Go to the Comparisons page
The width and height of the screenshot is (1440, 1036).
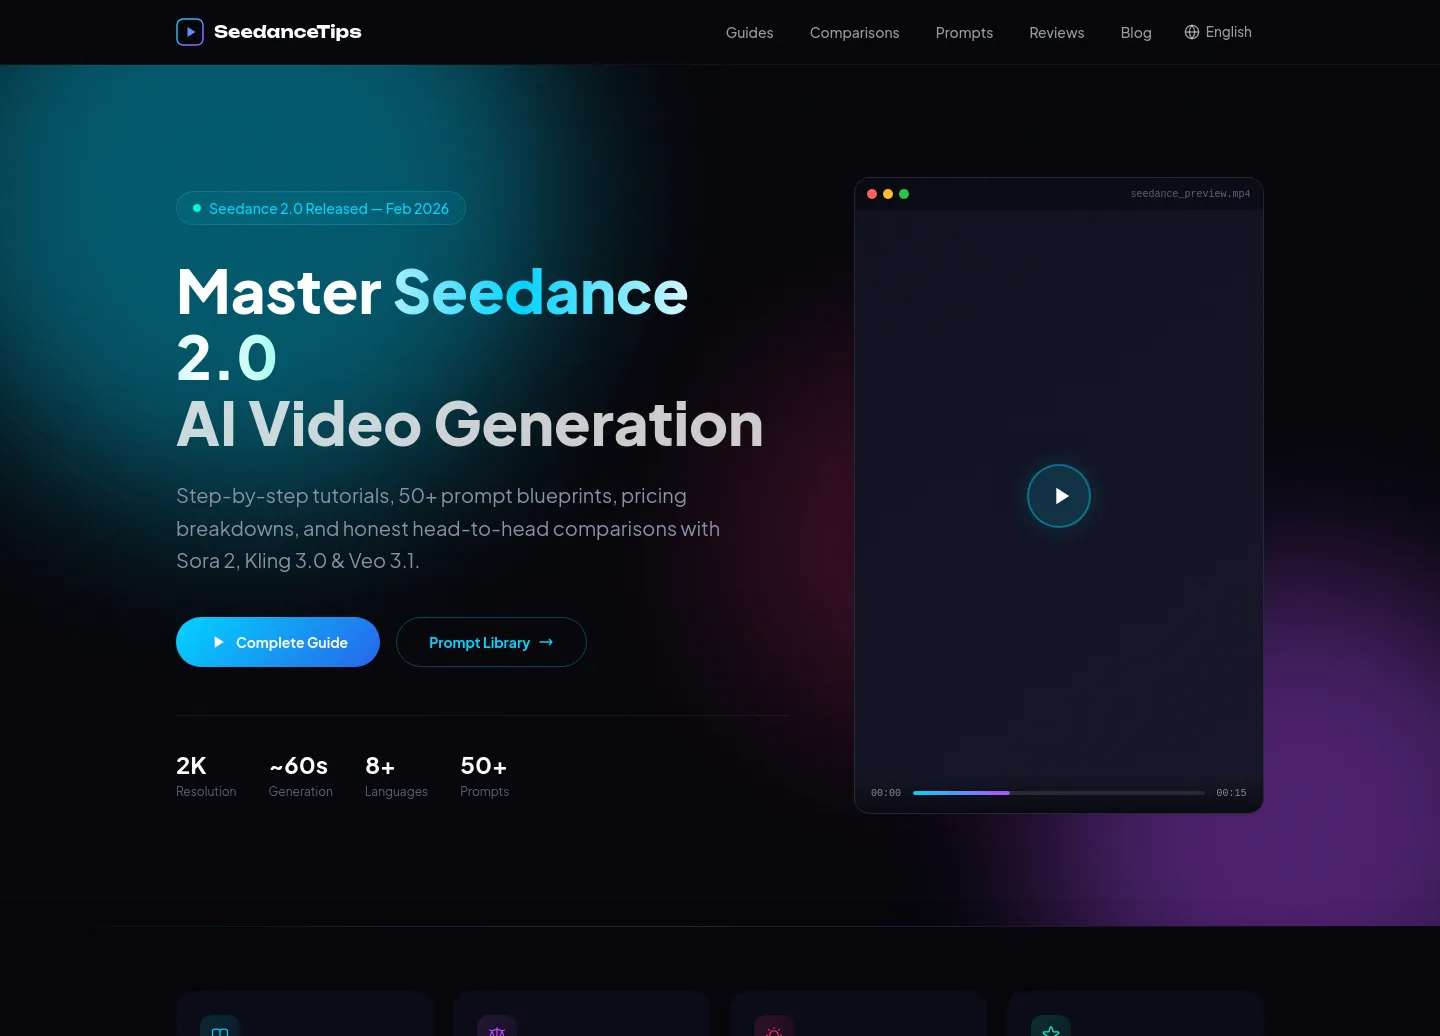[x=855, y=33]
